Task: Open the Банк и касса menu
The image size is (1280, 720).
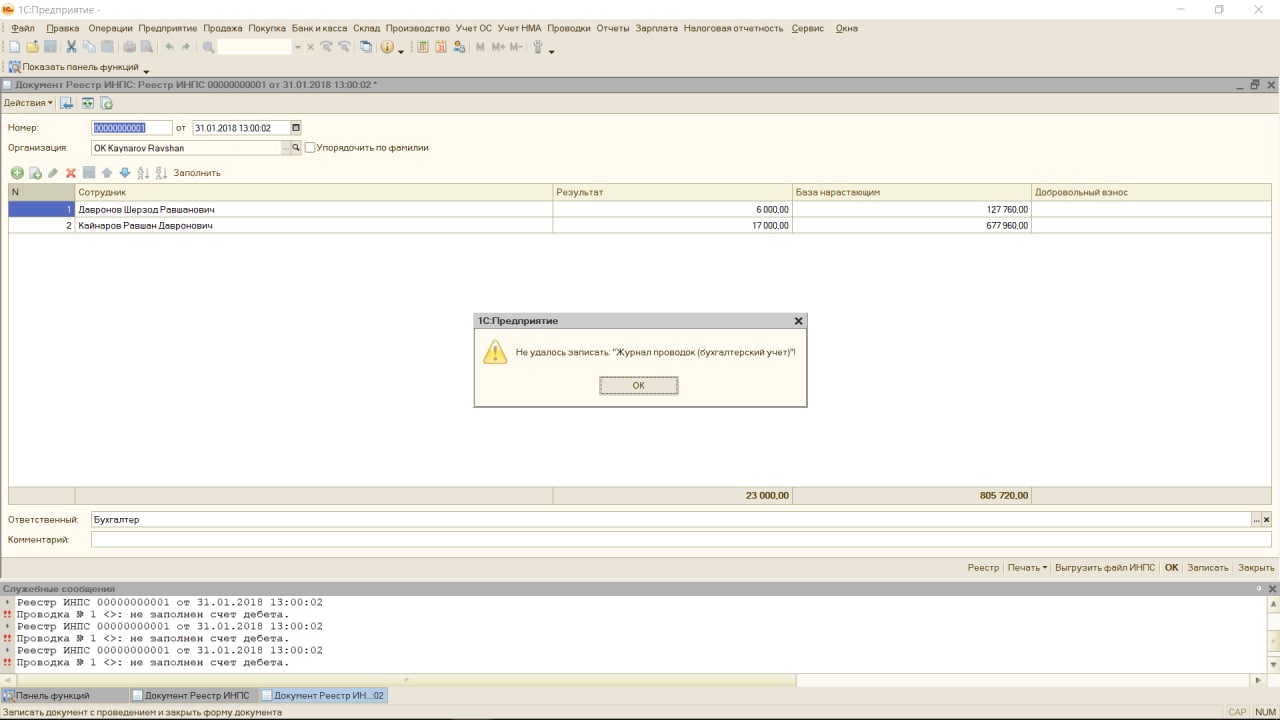Action: pyautogui.click(x=319, y=28)
